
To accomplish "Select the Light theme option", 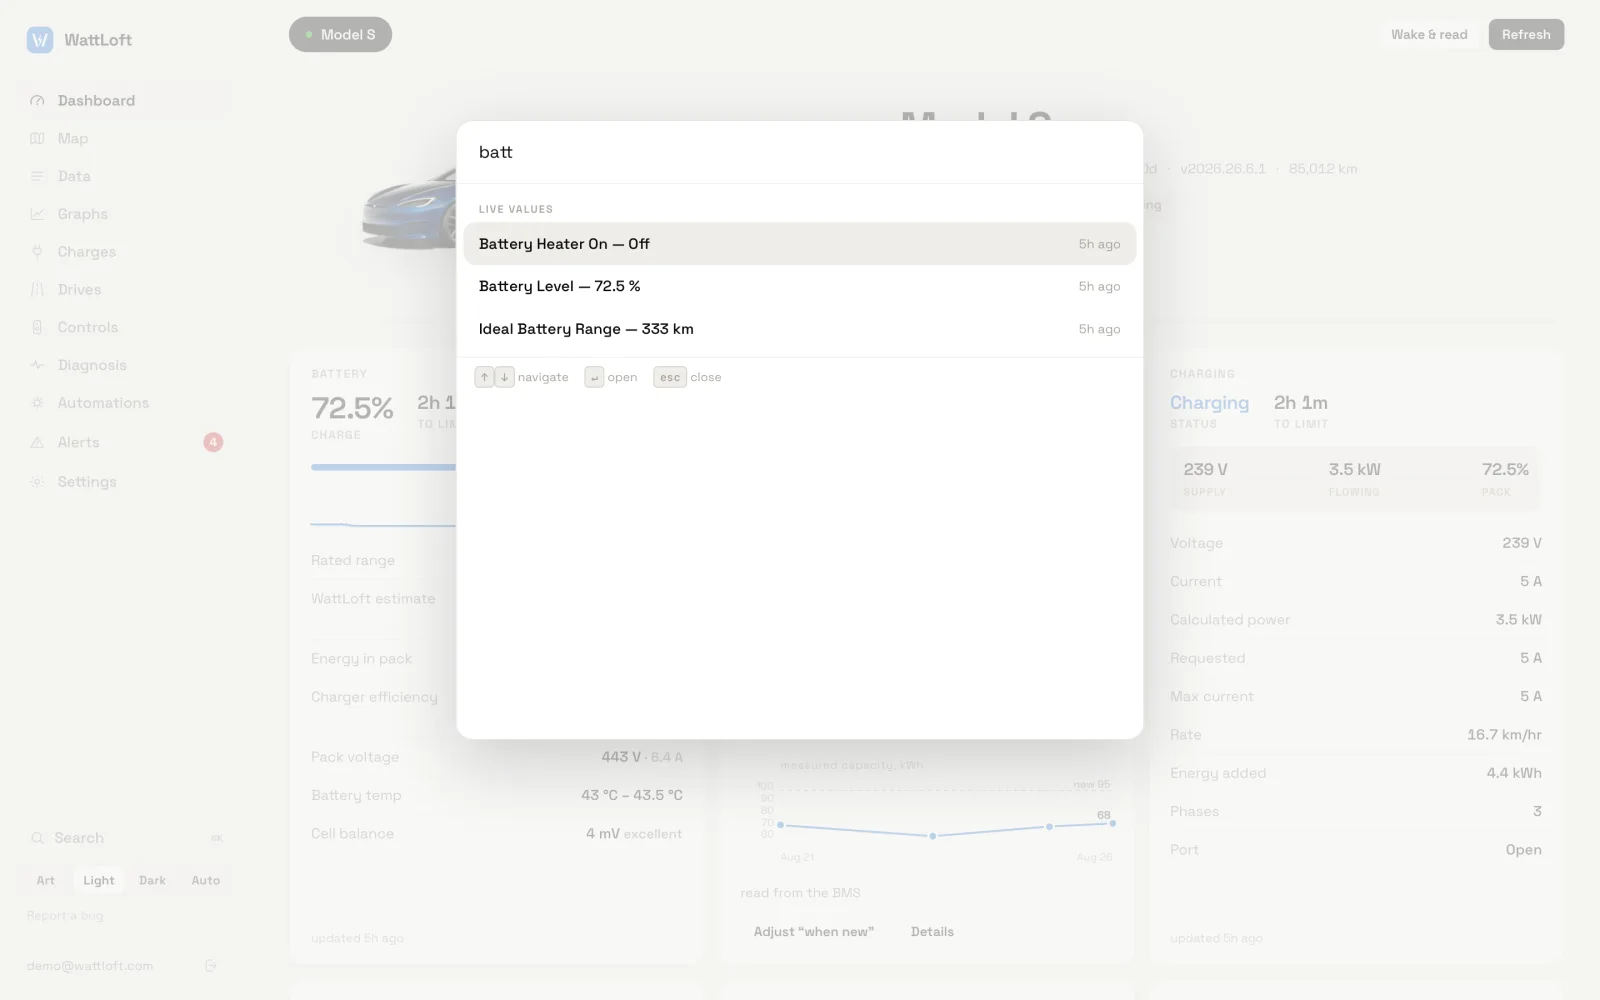I will (x=99, y=880).
